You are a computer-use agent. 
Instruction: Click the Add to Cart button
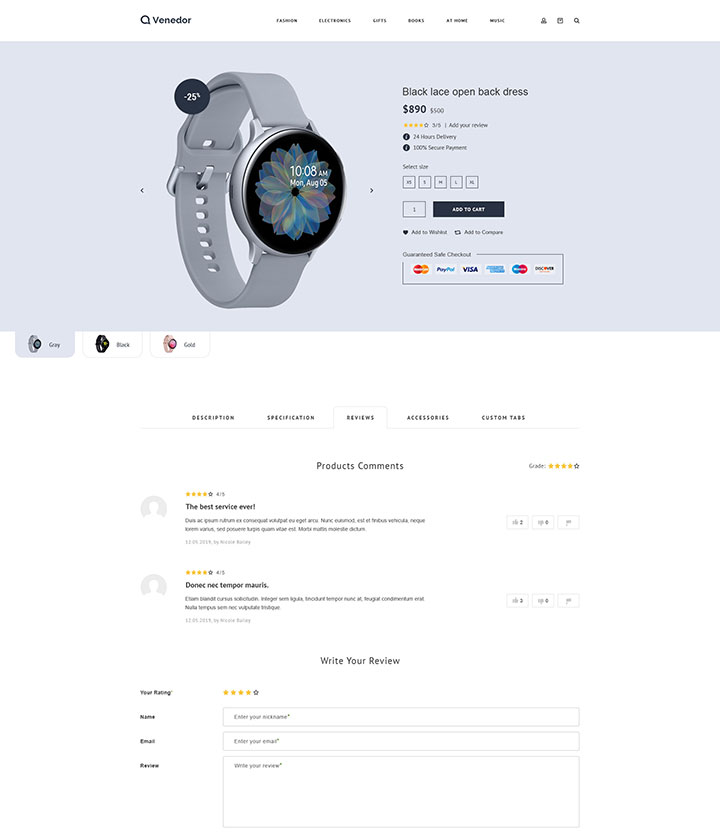[469, 210]
